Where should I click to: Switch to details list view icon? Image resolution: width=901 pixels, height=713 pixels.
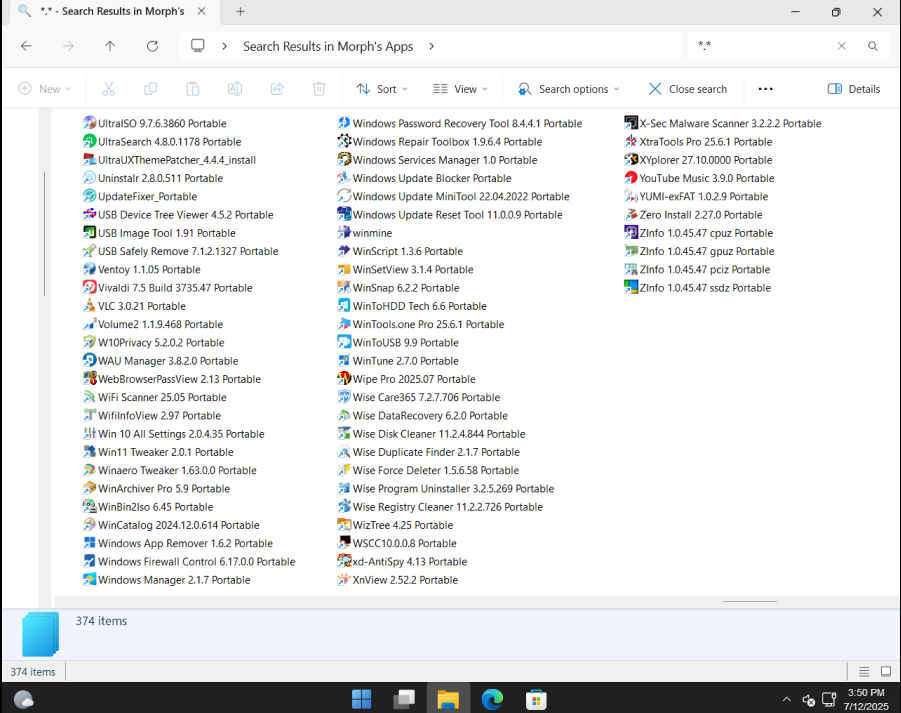(x=864, y=672)
